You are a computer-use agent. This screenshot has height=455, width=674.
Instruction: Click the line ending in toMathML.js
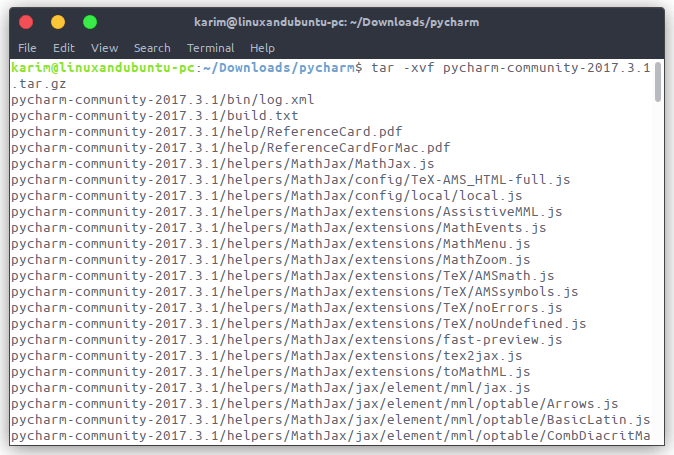(271, 372)
